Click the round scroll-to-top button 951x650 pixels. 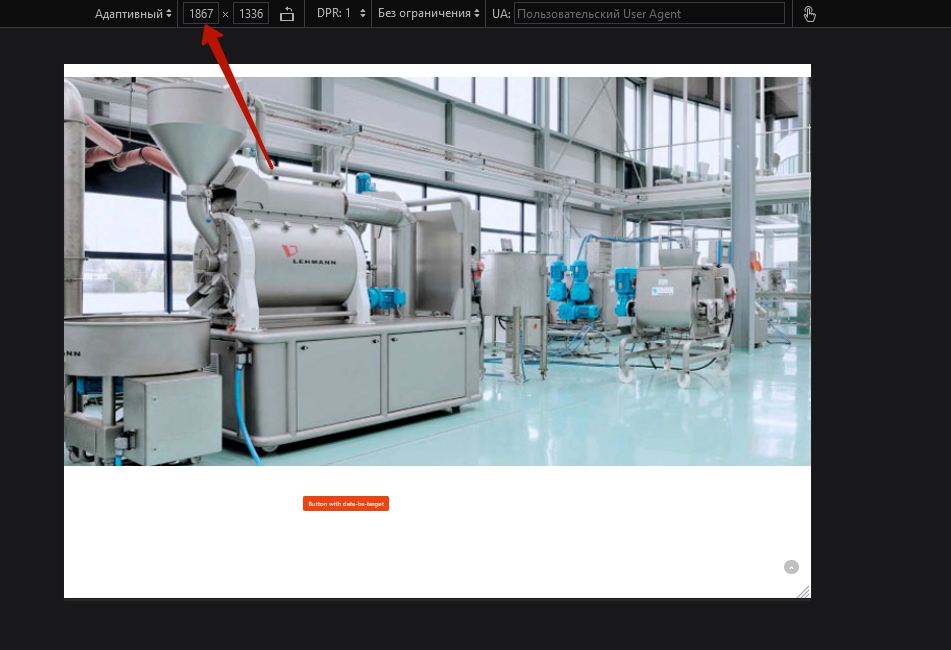click(x=791, y=567)
